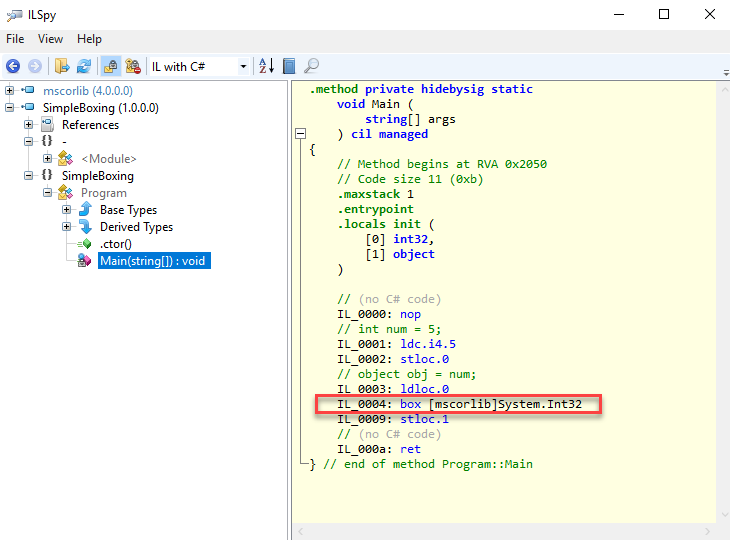This screenshot has width=730, height=540.
Task: Expand the References tree node
Action: 29,125
